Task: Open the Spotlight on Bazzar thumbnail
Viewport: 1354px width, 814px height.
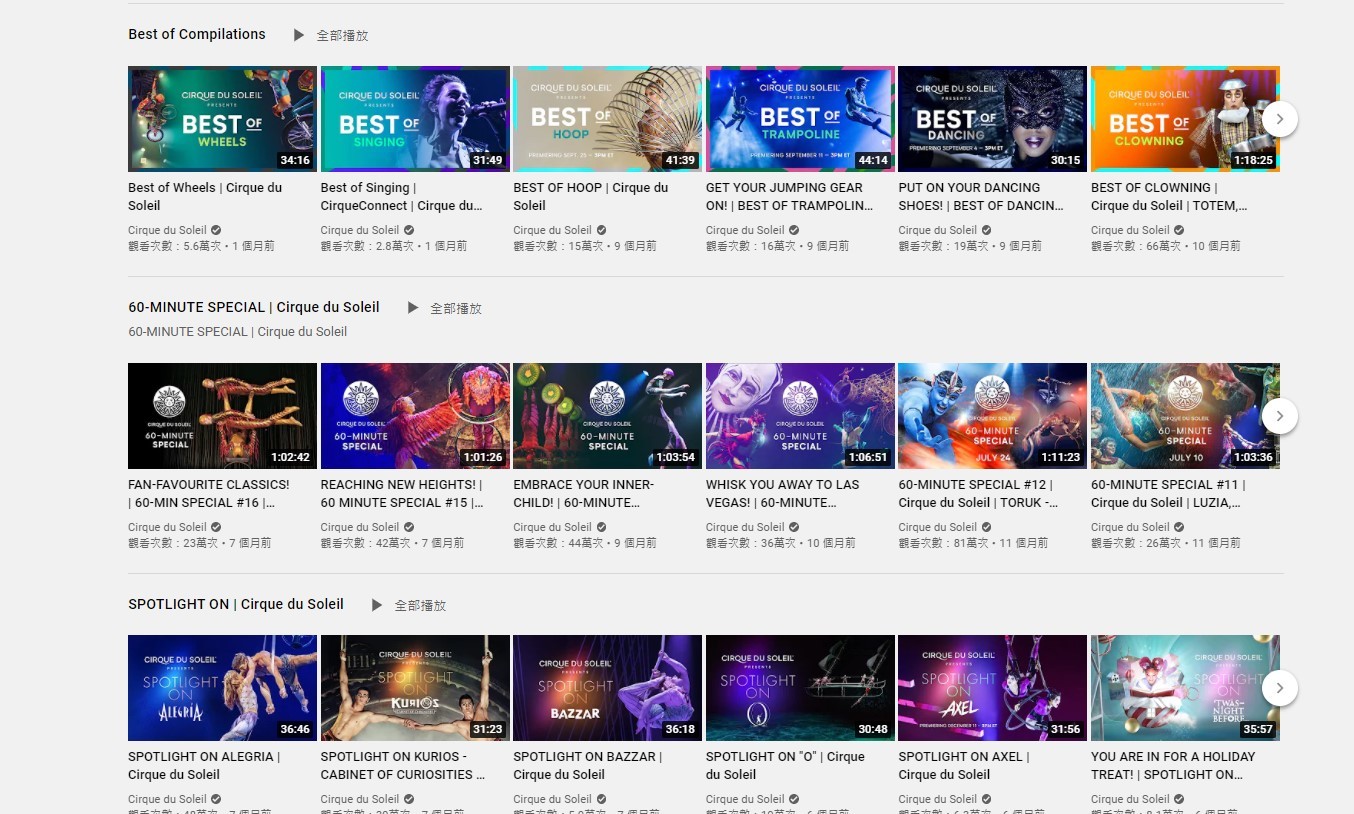Action: point(607,688)
